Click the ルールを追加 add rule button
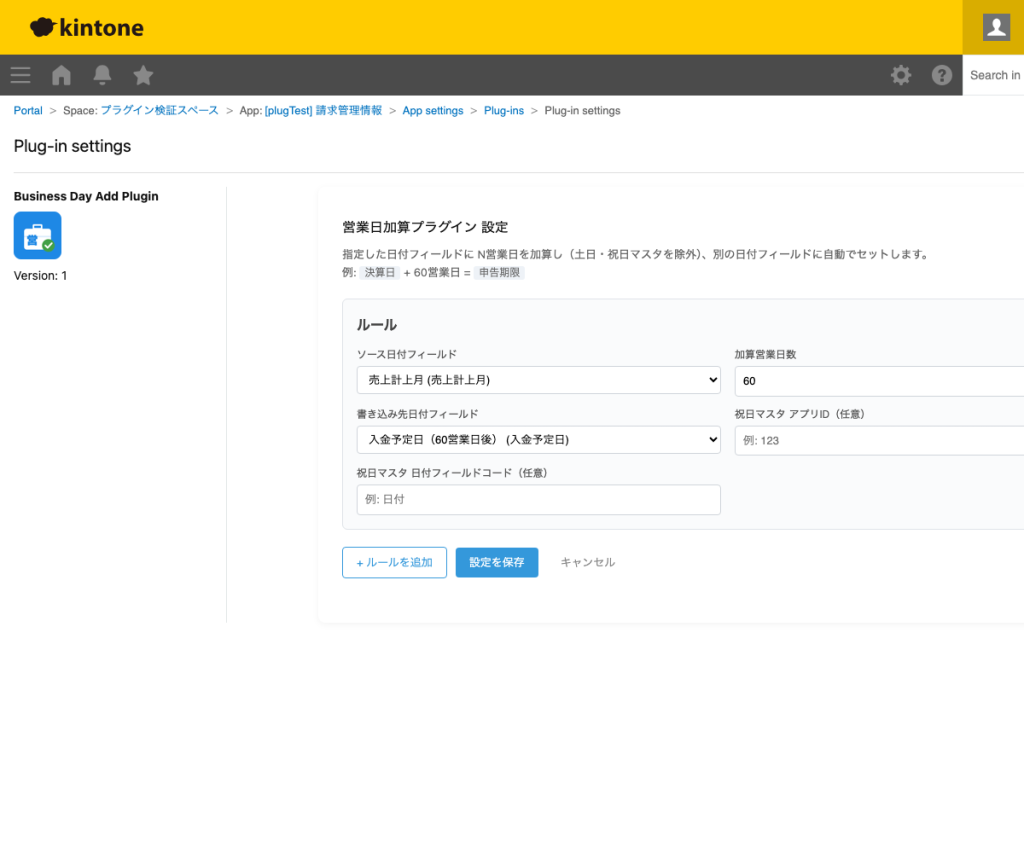The height and width of the screenshot is (853, 1024). pyautogui.click(x=394, y=562)
